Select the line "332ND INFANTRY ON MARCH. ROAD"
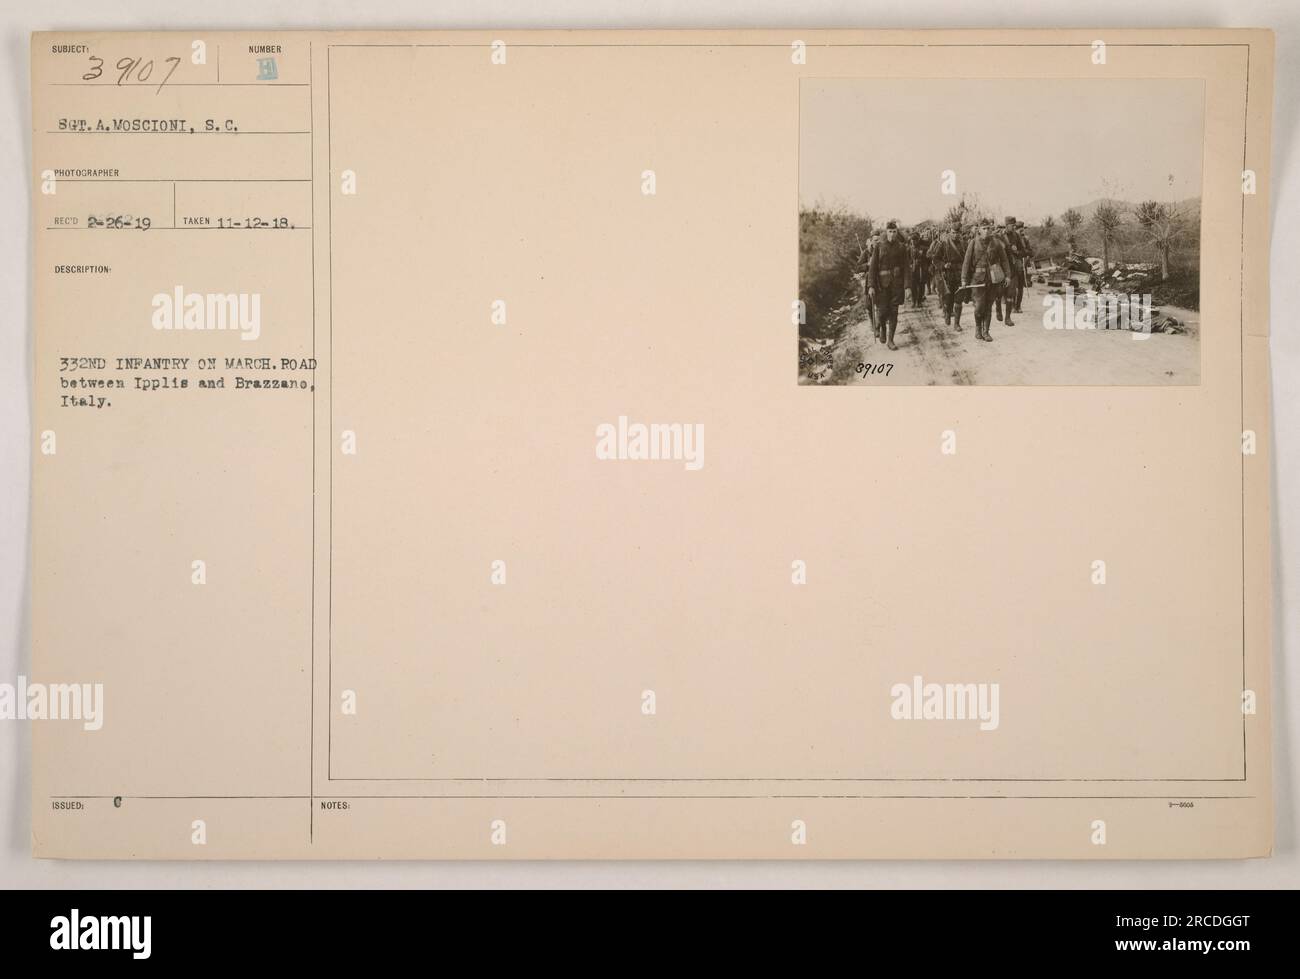This screenshot has height=979, width=1300. click(187, 365)
